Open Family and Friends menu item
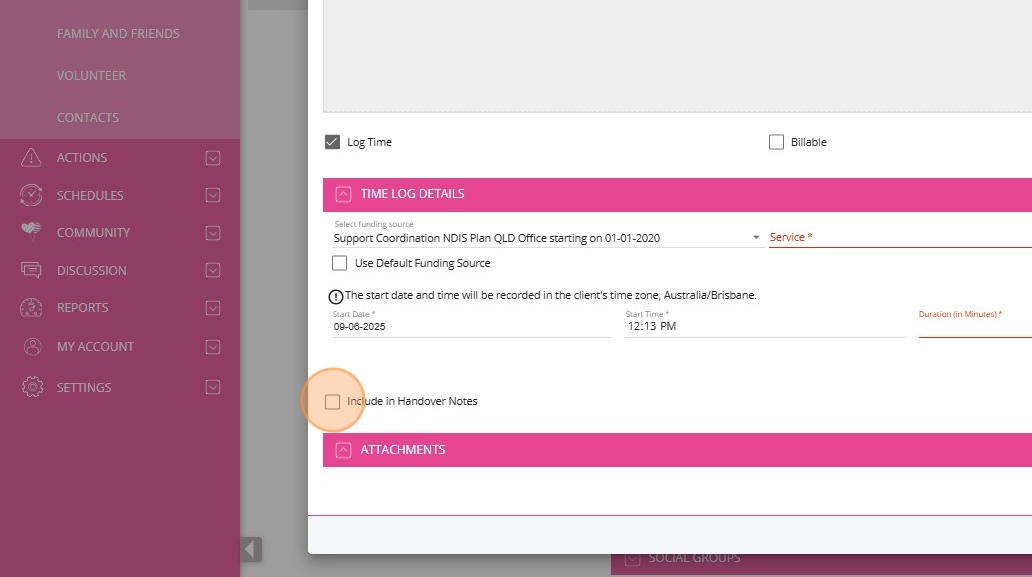The width and height of the screenshot is (1032, 577). point(118,34)
